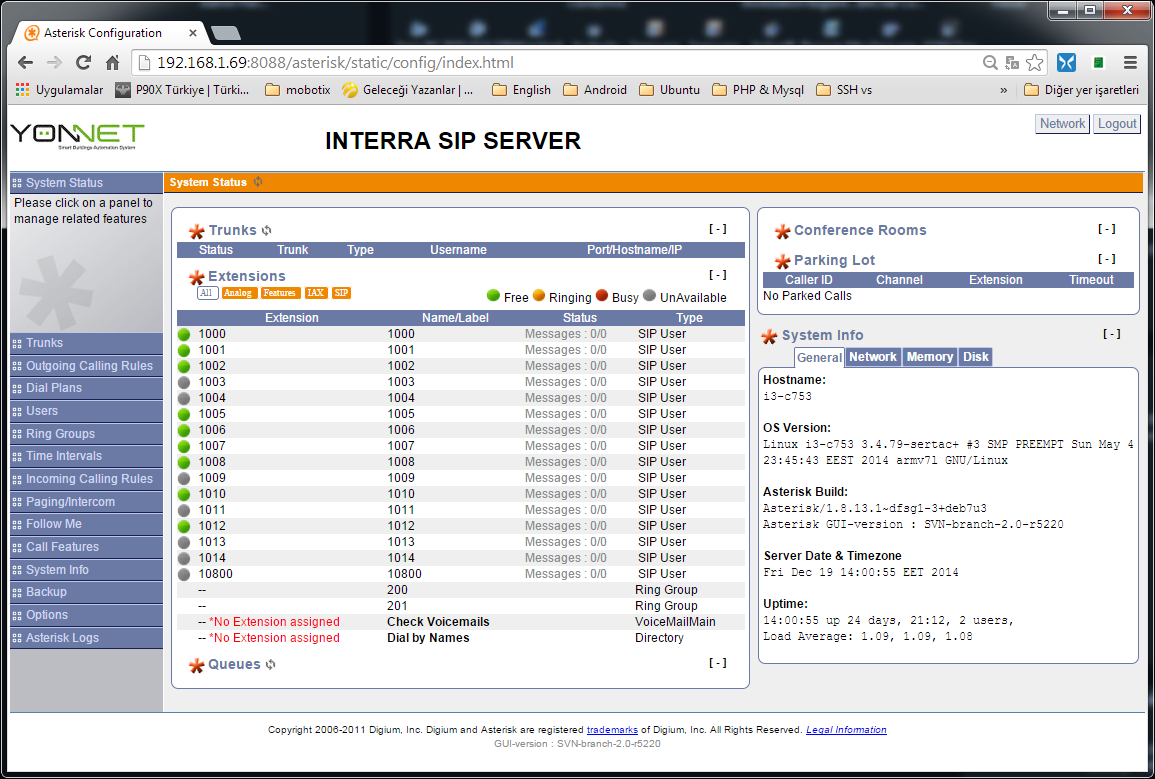Open the green extension icon in toolbar
The width and height of the screenshot is (1155, 779).
(x=1098, y=63)
